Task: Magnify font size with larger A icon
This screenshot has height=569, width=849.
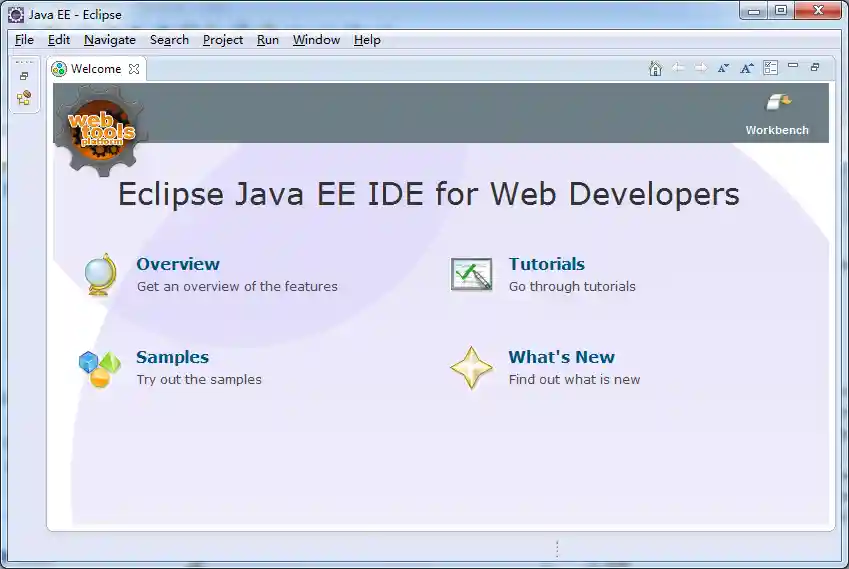Action: coord(747,68)
